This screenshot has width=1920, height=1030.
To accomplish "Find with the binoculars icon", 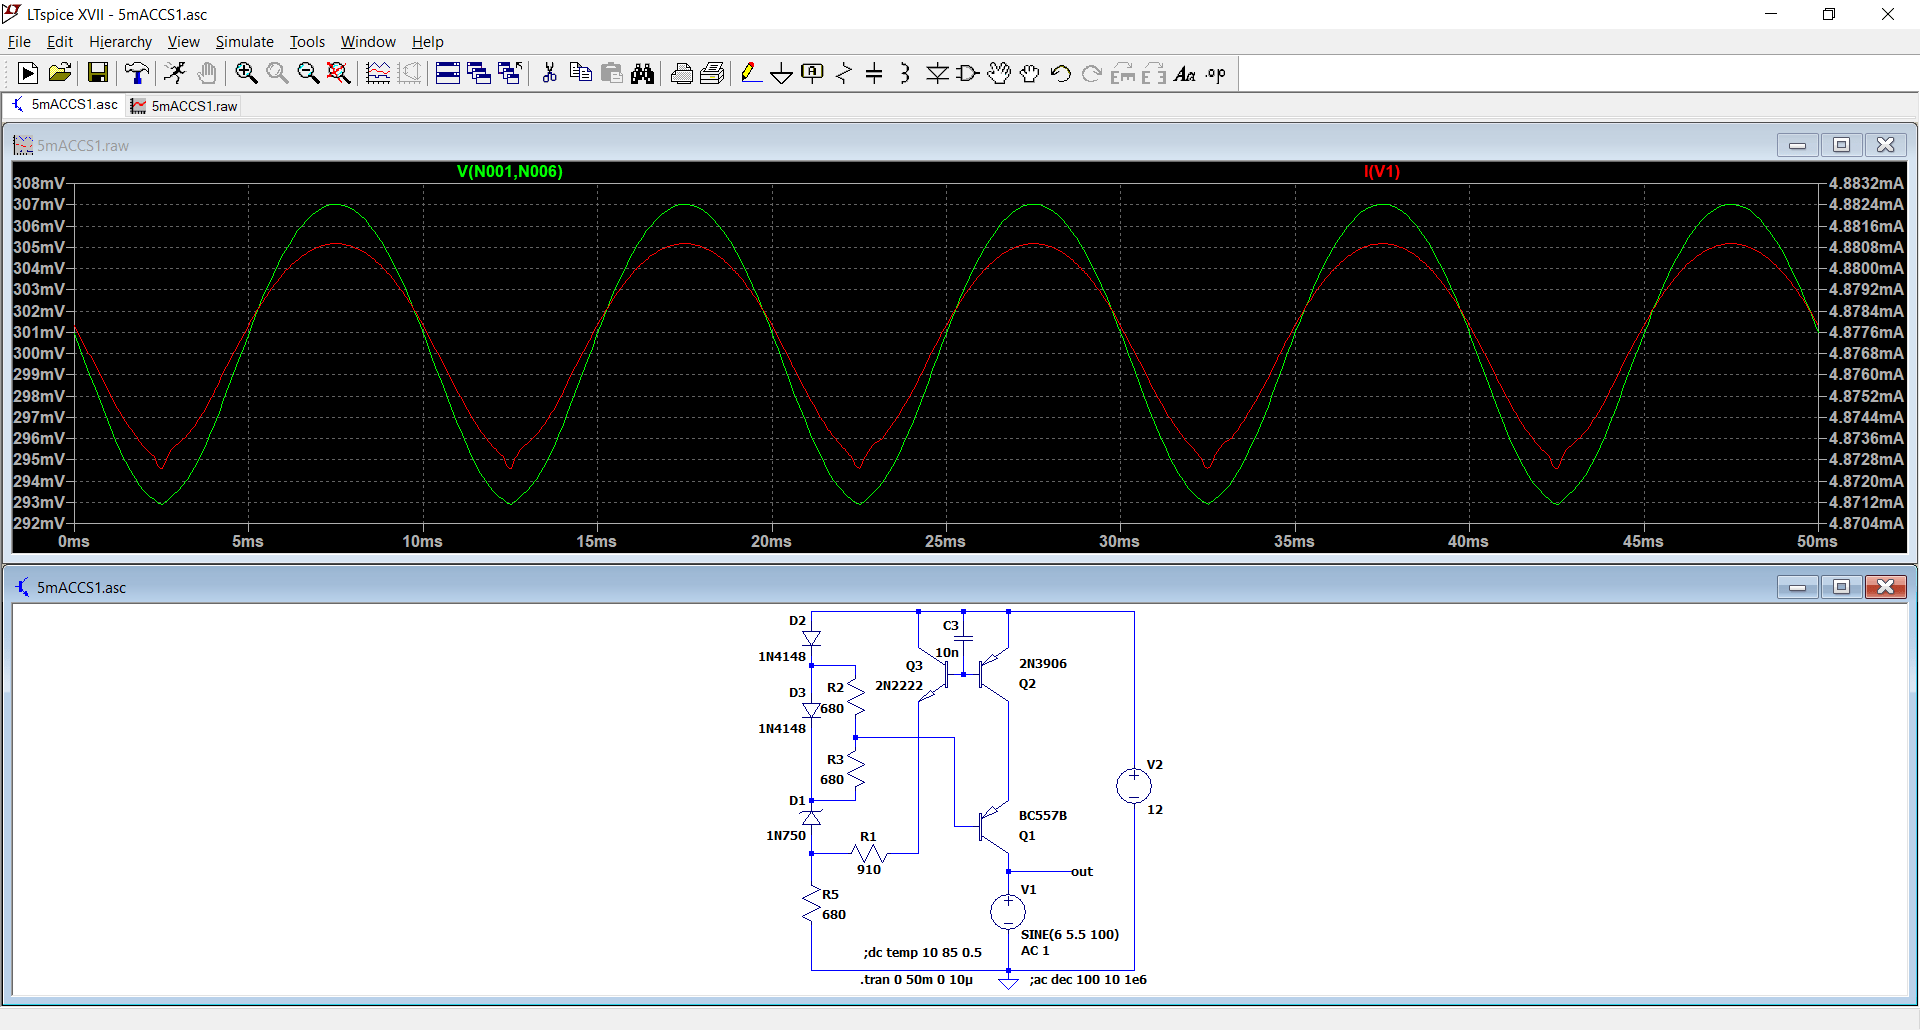I will (x=642, y=73).
